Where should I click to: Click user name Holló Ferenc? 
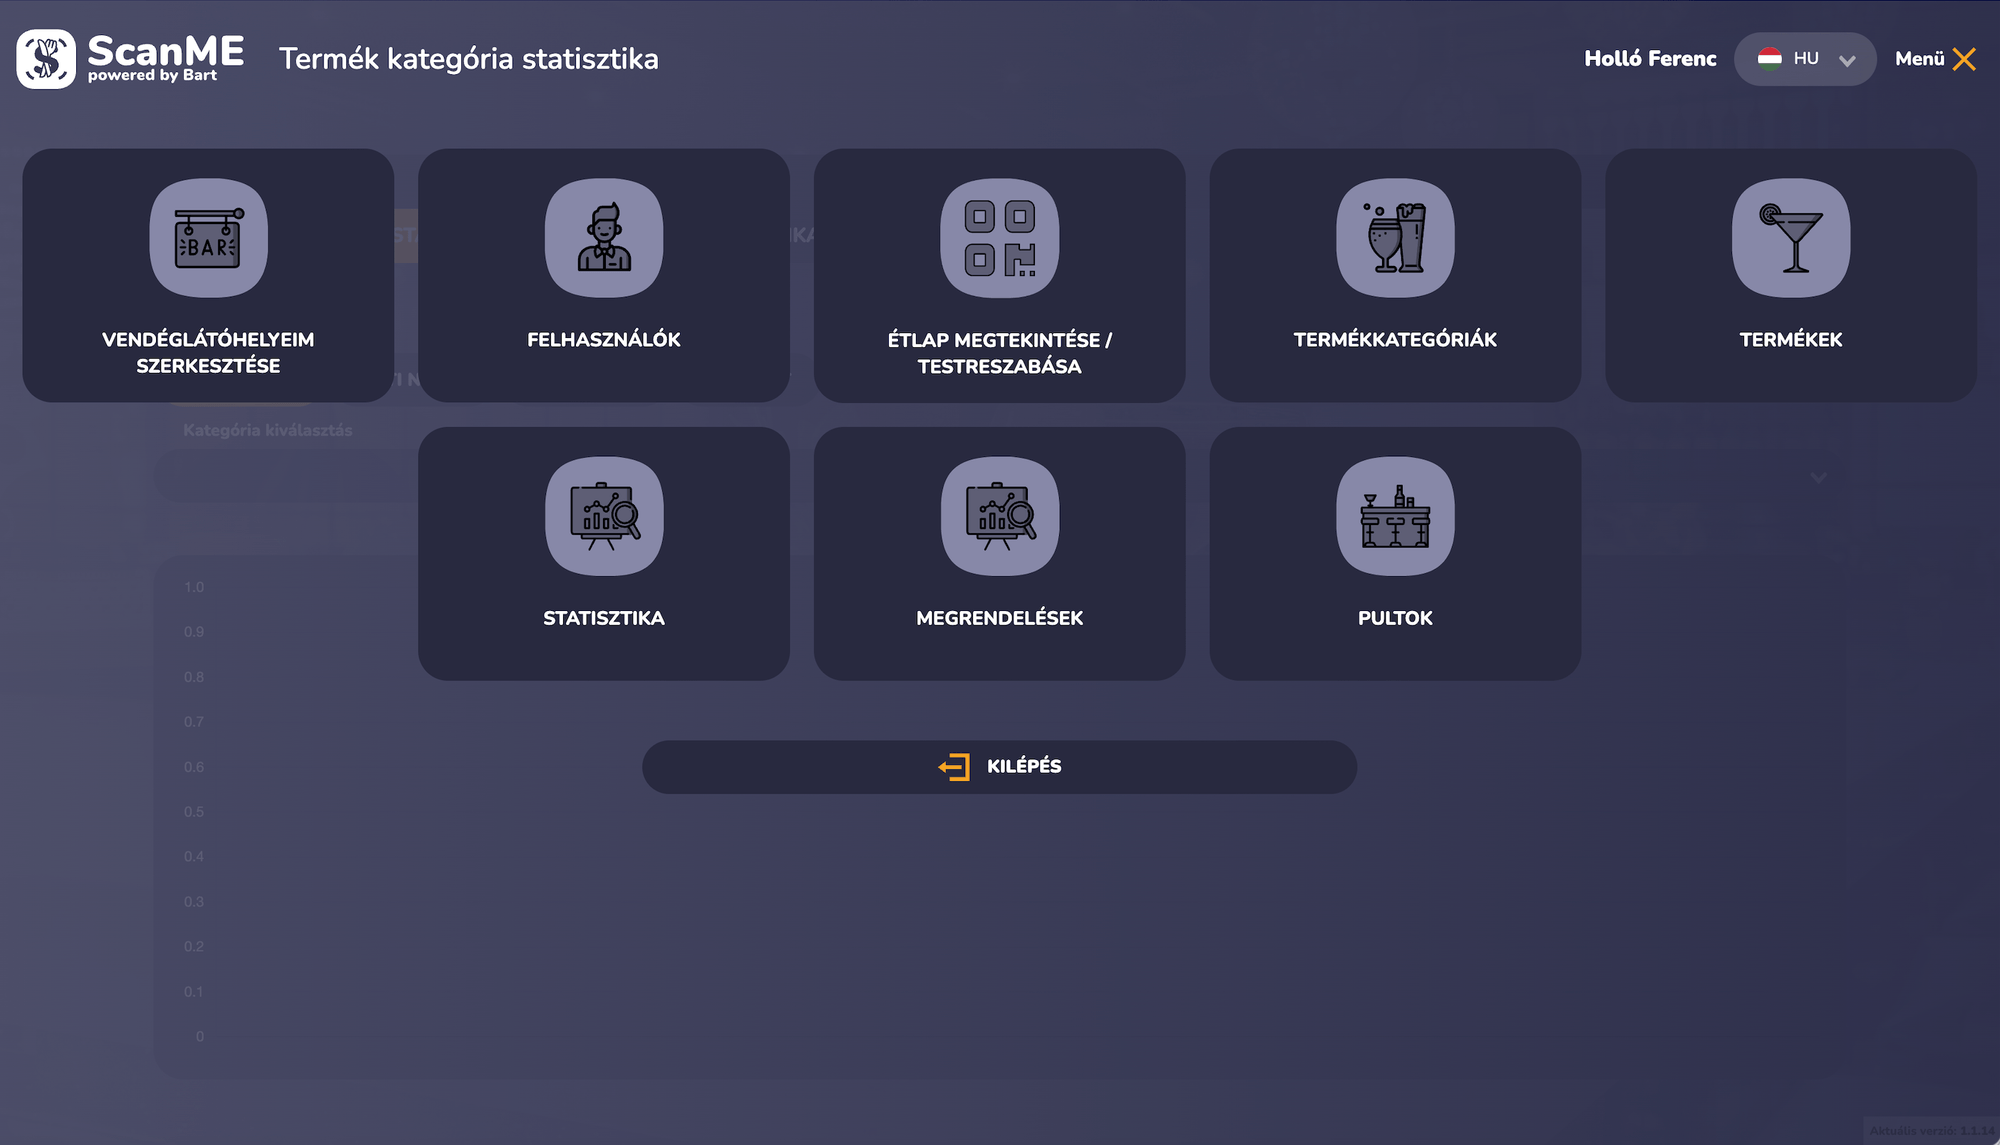(1650, 59)
